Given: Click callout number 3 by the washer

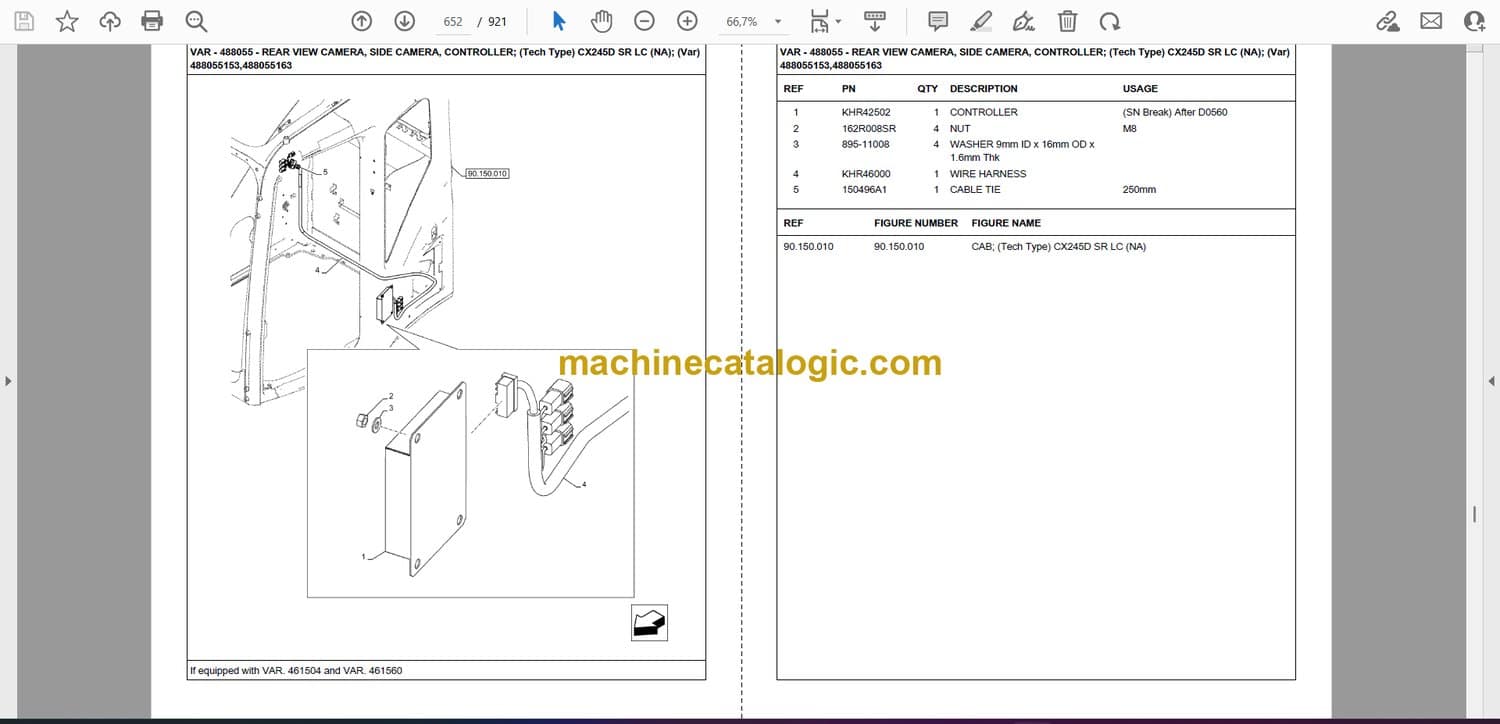Looking at the screenshot, I should (x=391, y=408).
